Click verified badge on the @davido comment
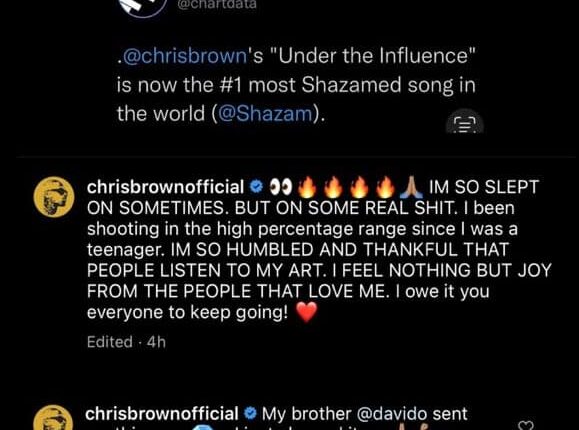 tap(250, 413)
